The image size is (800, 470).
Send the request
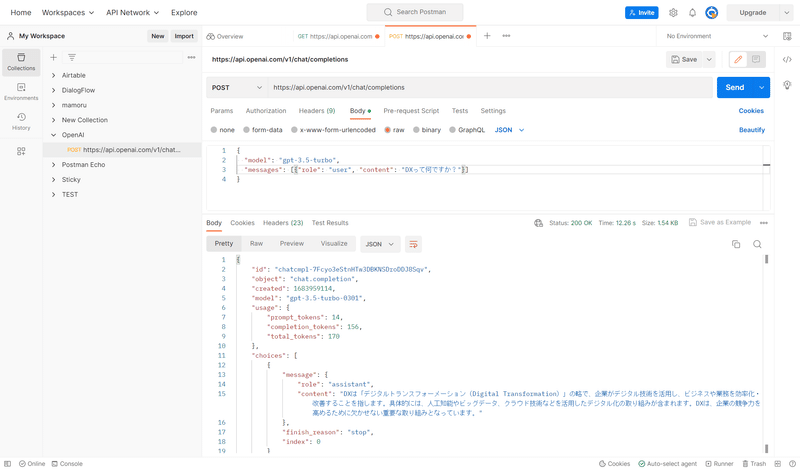(x=735, y=88)
